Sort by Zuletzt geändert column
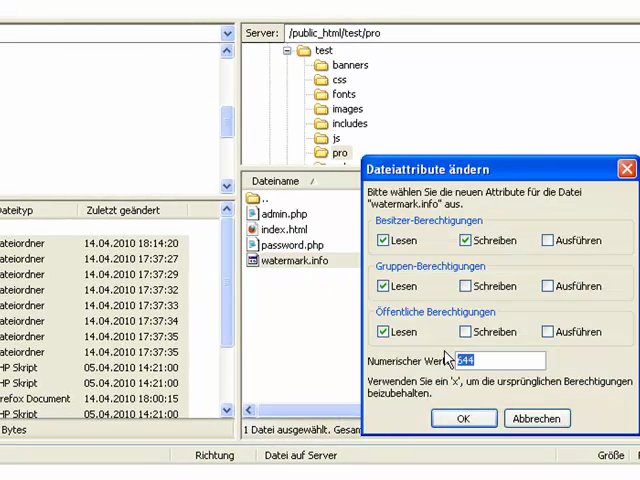This screenshot has height=480, width=640. pyautogui.click(x=123, y=210)
